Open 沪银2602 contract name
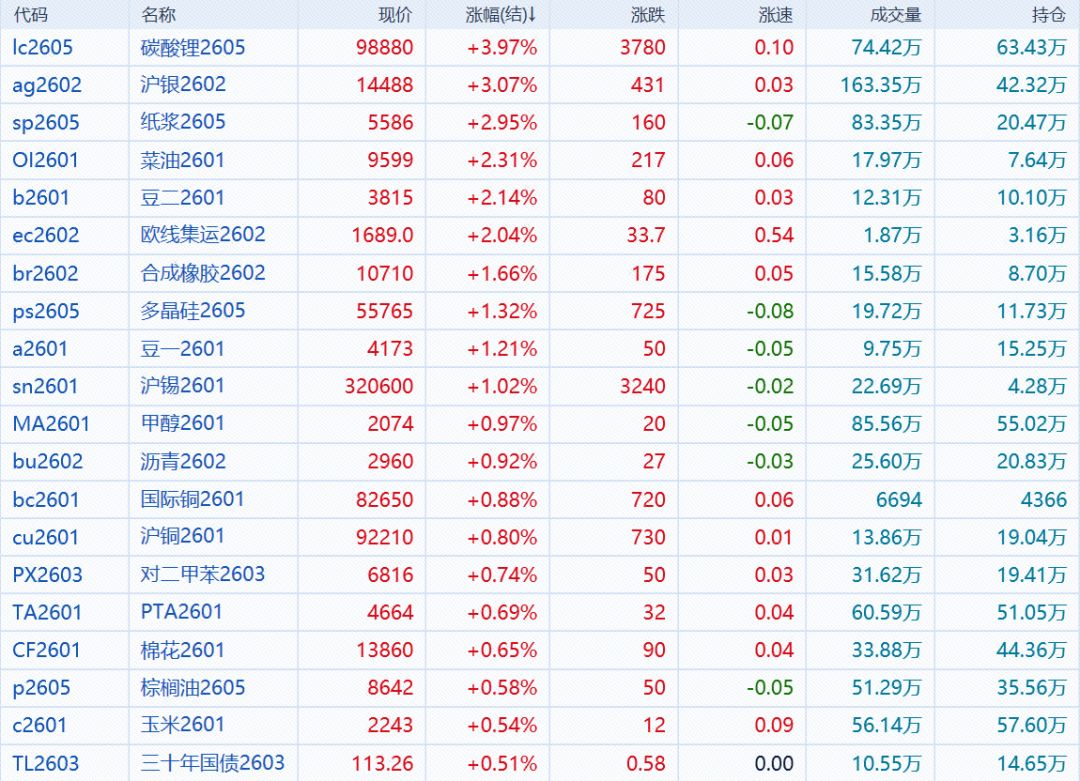Viewport: 1080px width, 781px height. pos(183,85)
